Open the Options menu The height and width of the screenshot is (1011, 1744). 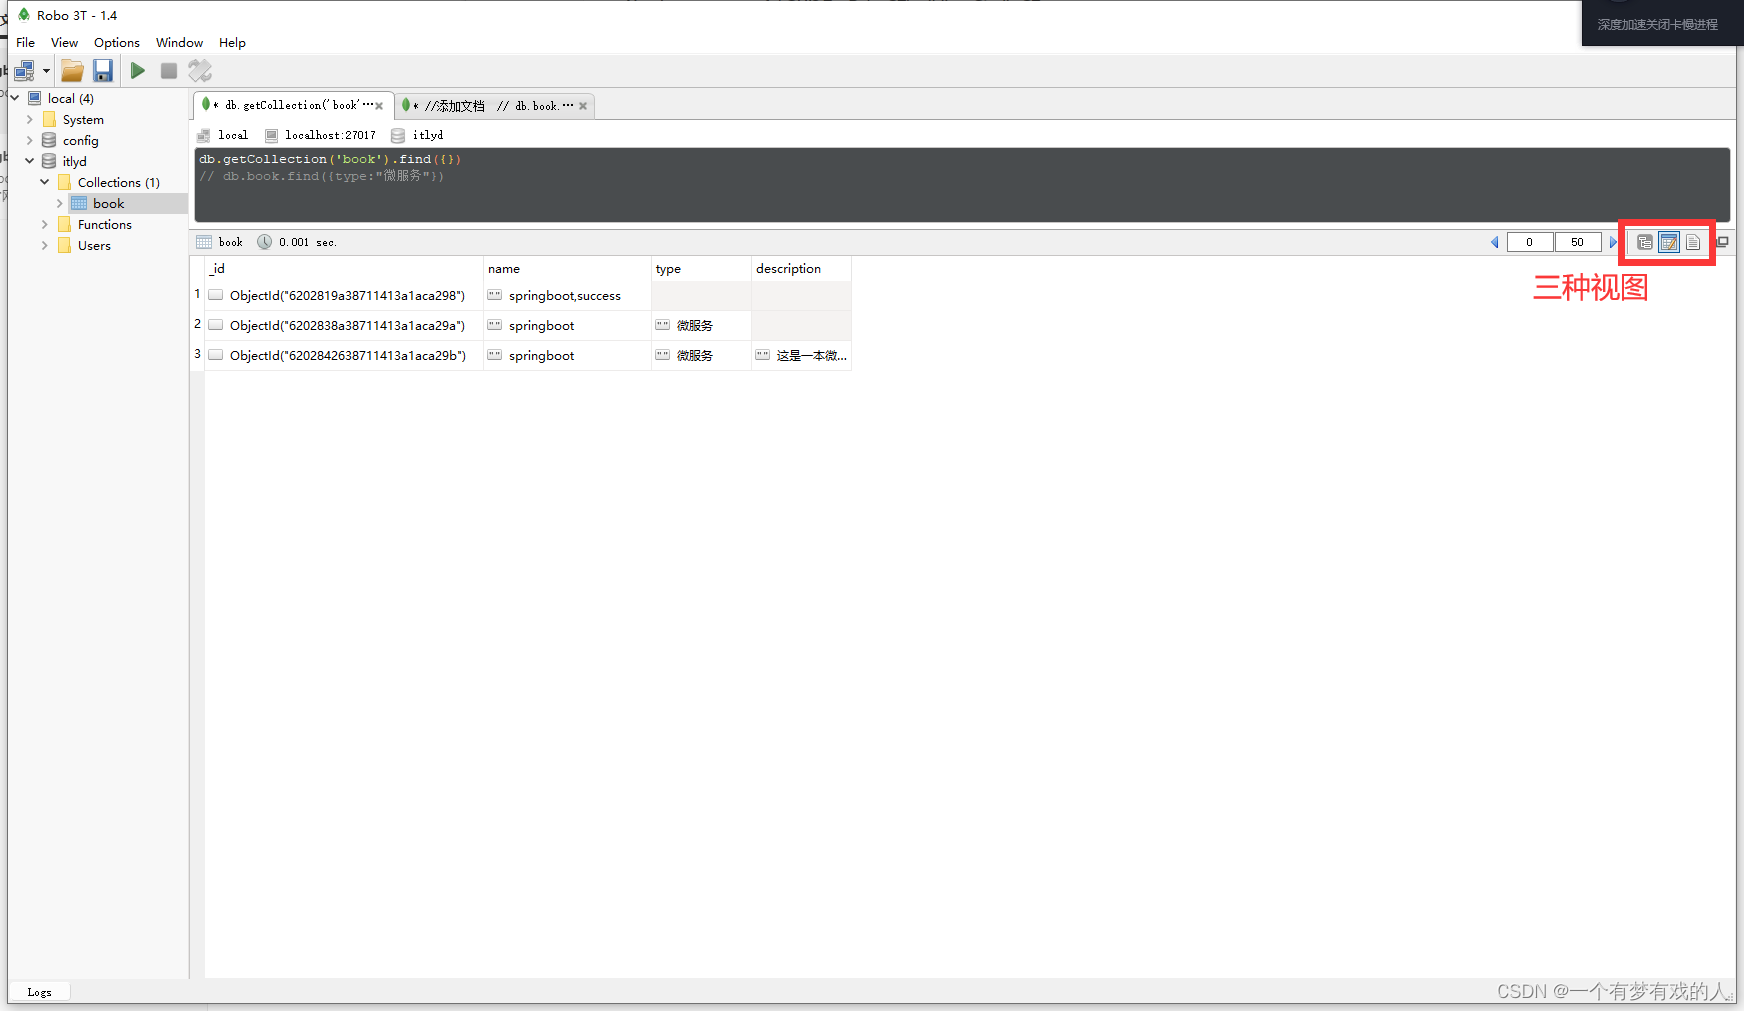pyautogui.click(x=117, y=43)
